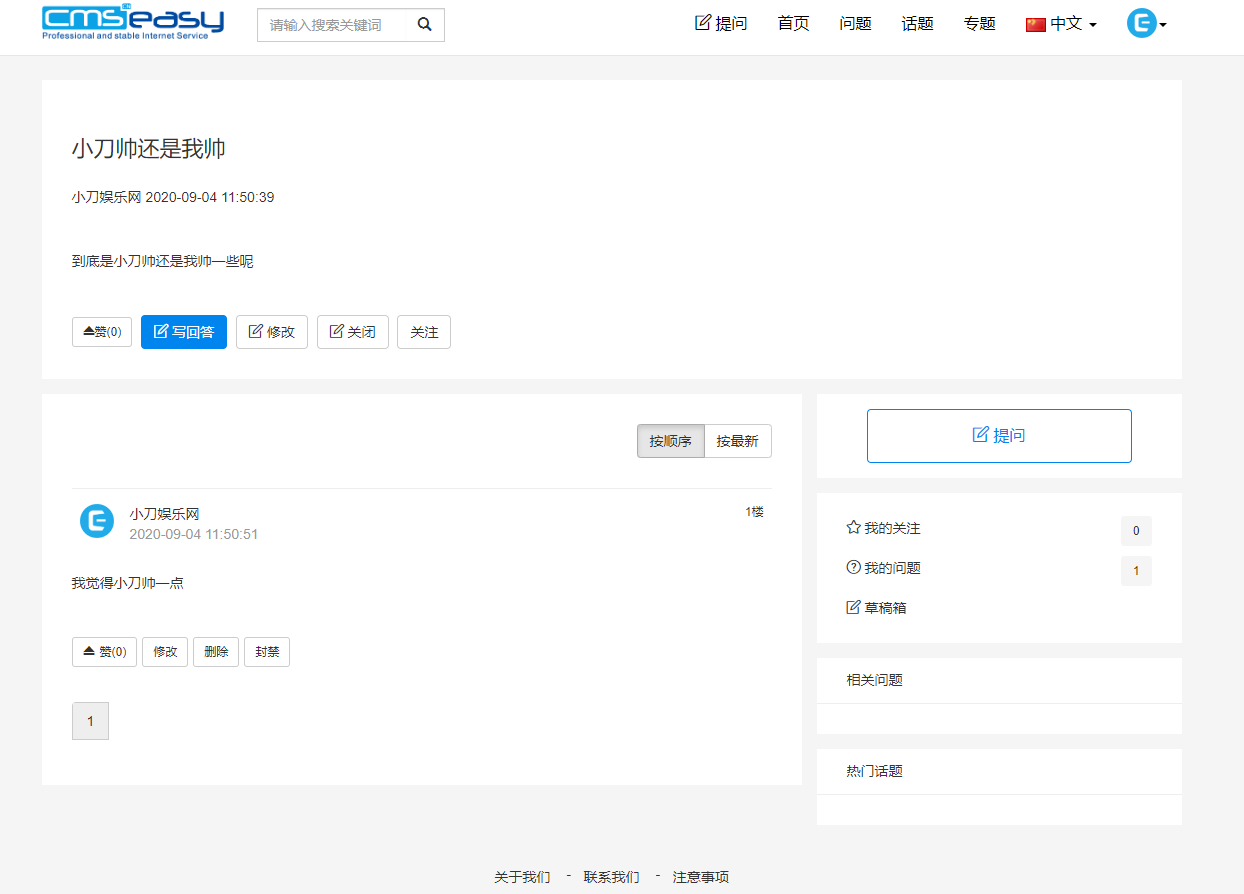Expand the 中文 language dropdown
The image size is (1244, 894).
click(x=1061, y=24)
